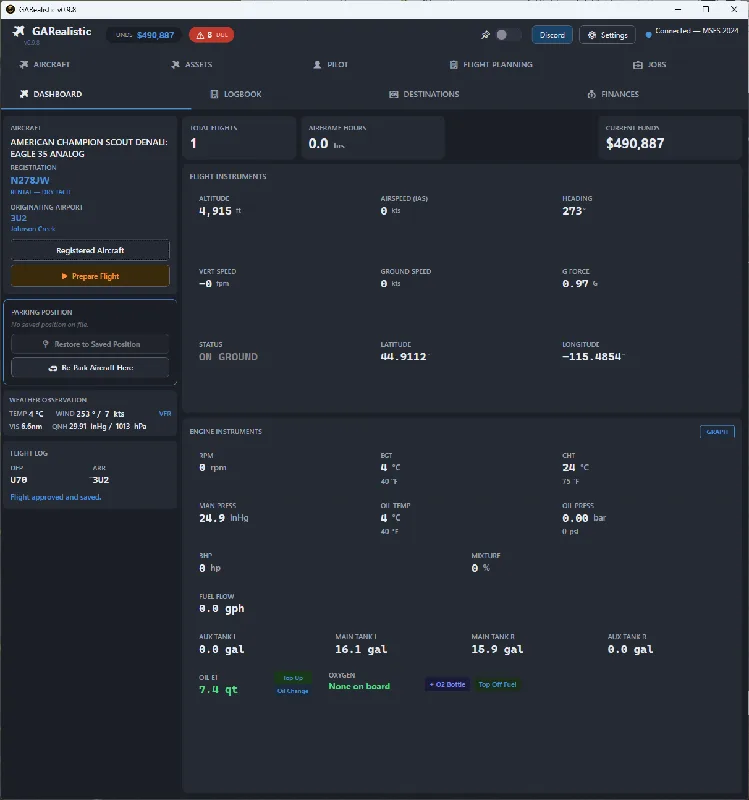Click the Registered Aircraft button
749x800 pixels.
90,250
